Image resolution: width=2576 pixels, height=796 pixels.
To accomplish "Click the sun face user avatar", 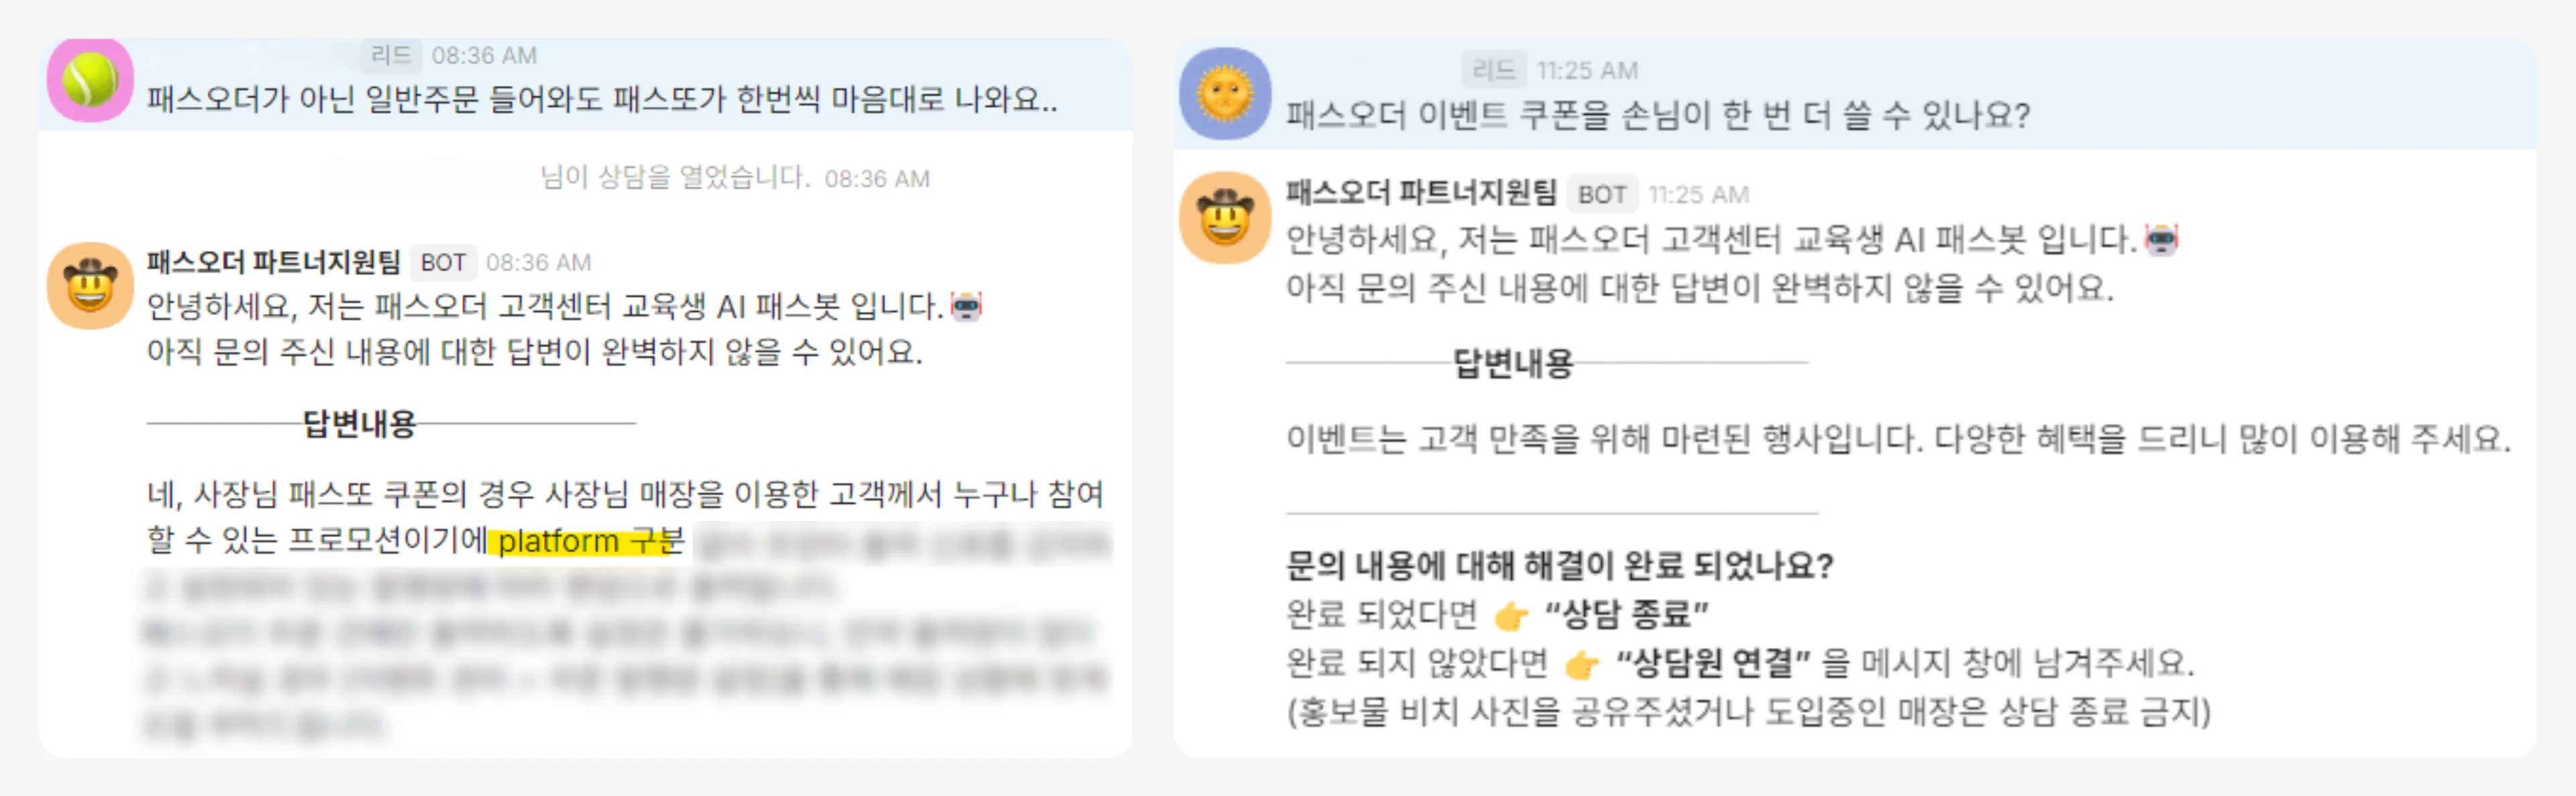I will pos(1225,93).
